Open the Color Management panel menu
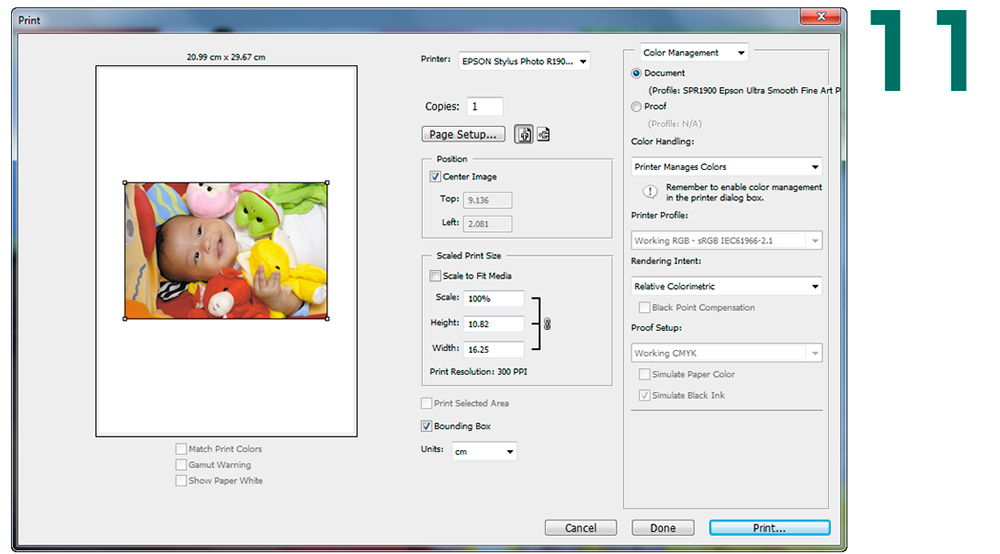Screen dimensions: 1000x554 (693, 53)
